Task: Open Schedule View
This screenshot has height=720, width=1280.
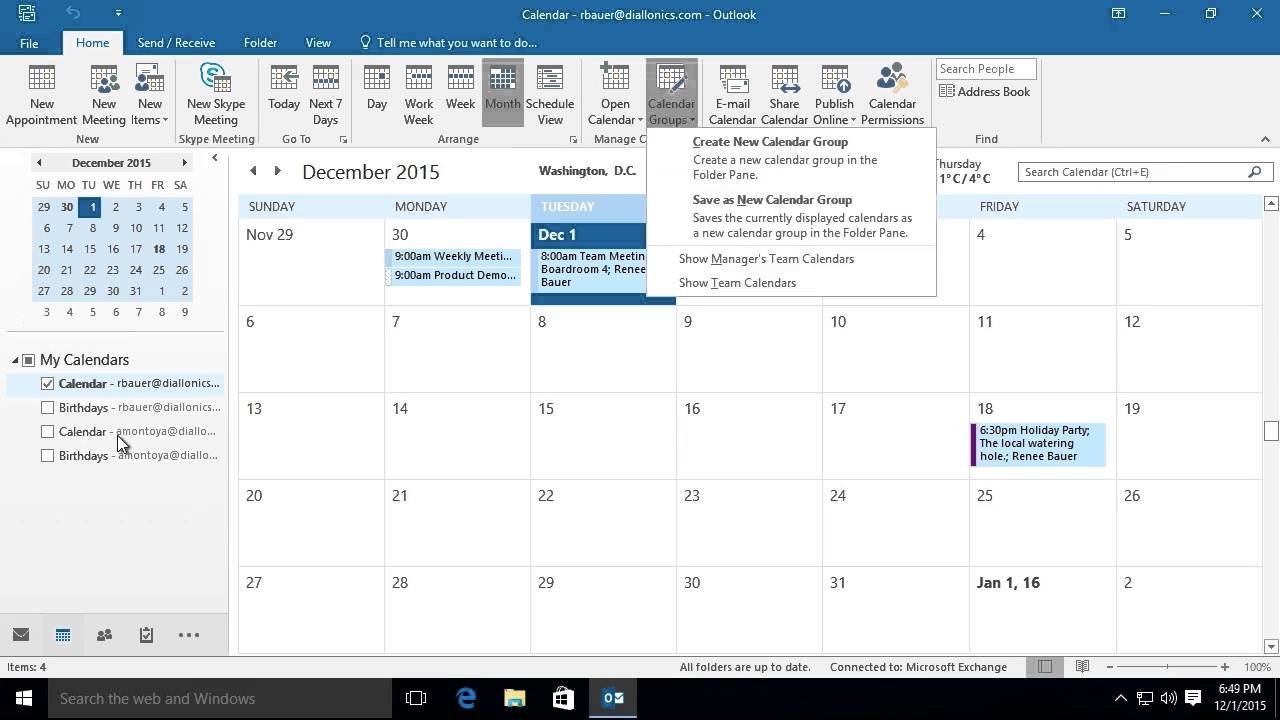Action: pyautogui.click(x=550, y=95)
